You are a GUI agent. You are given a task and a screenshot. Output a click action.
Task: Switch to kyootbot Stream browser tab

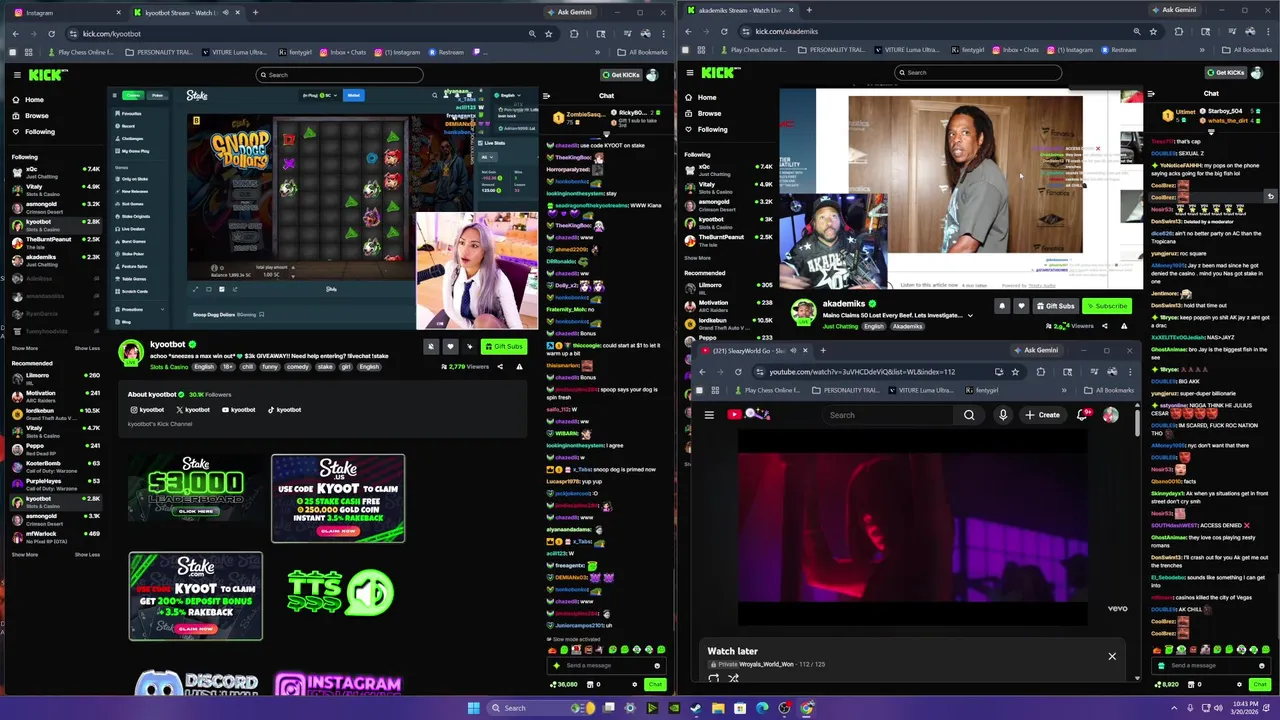pos(188,13)
